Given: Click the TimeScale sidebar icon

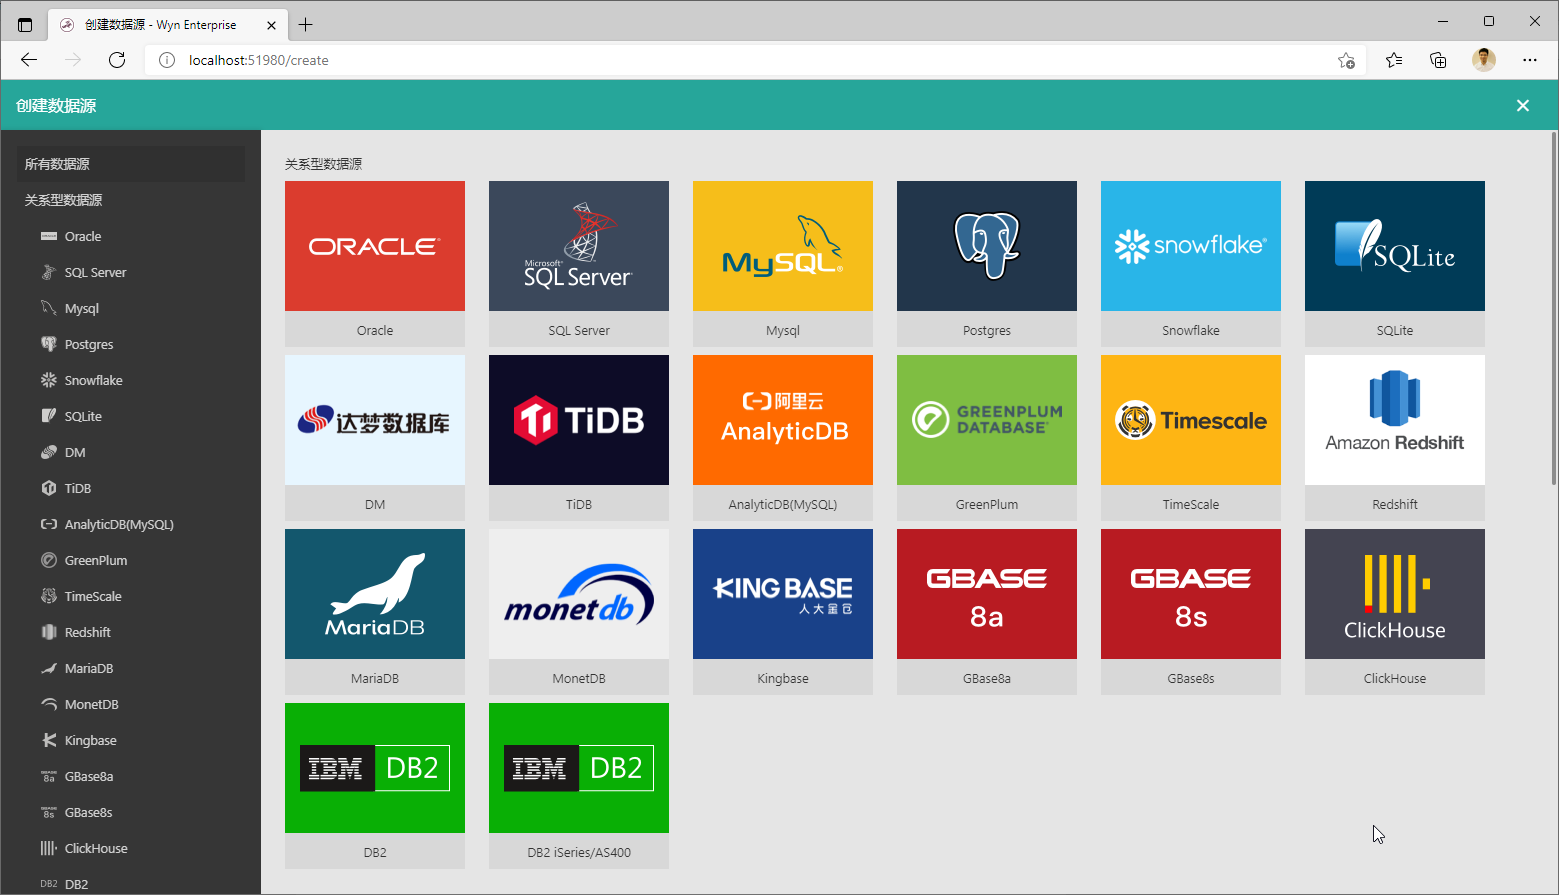Looking at the screenshot, I should coord(49,596).
